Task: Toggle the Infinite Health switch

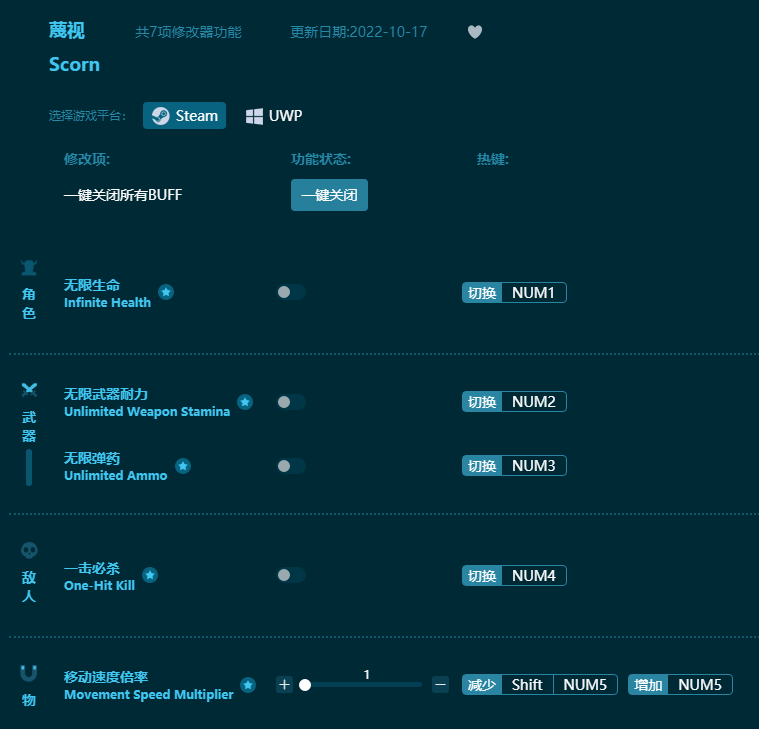Action: (291, 292)
